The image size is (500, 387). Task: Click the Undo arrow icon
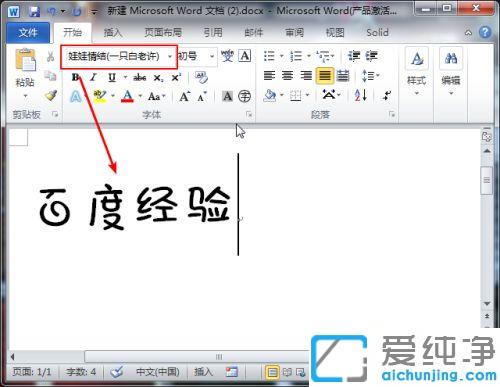[x=52, y=12]
